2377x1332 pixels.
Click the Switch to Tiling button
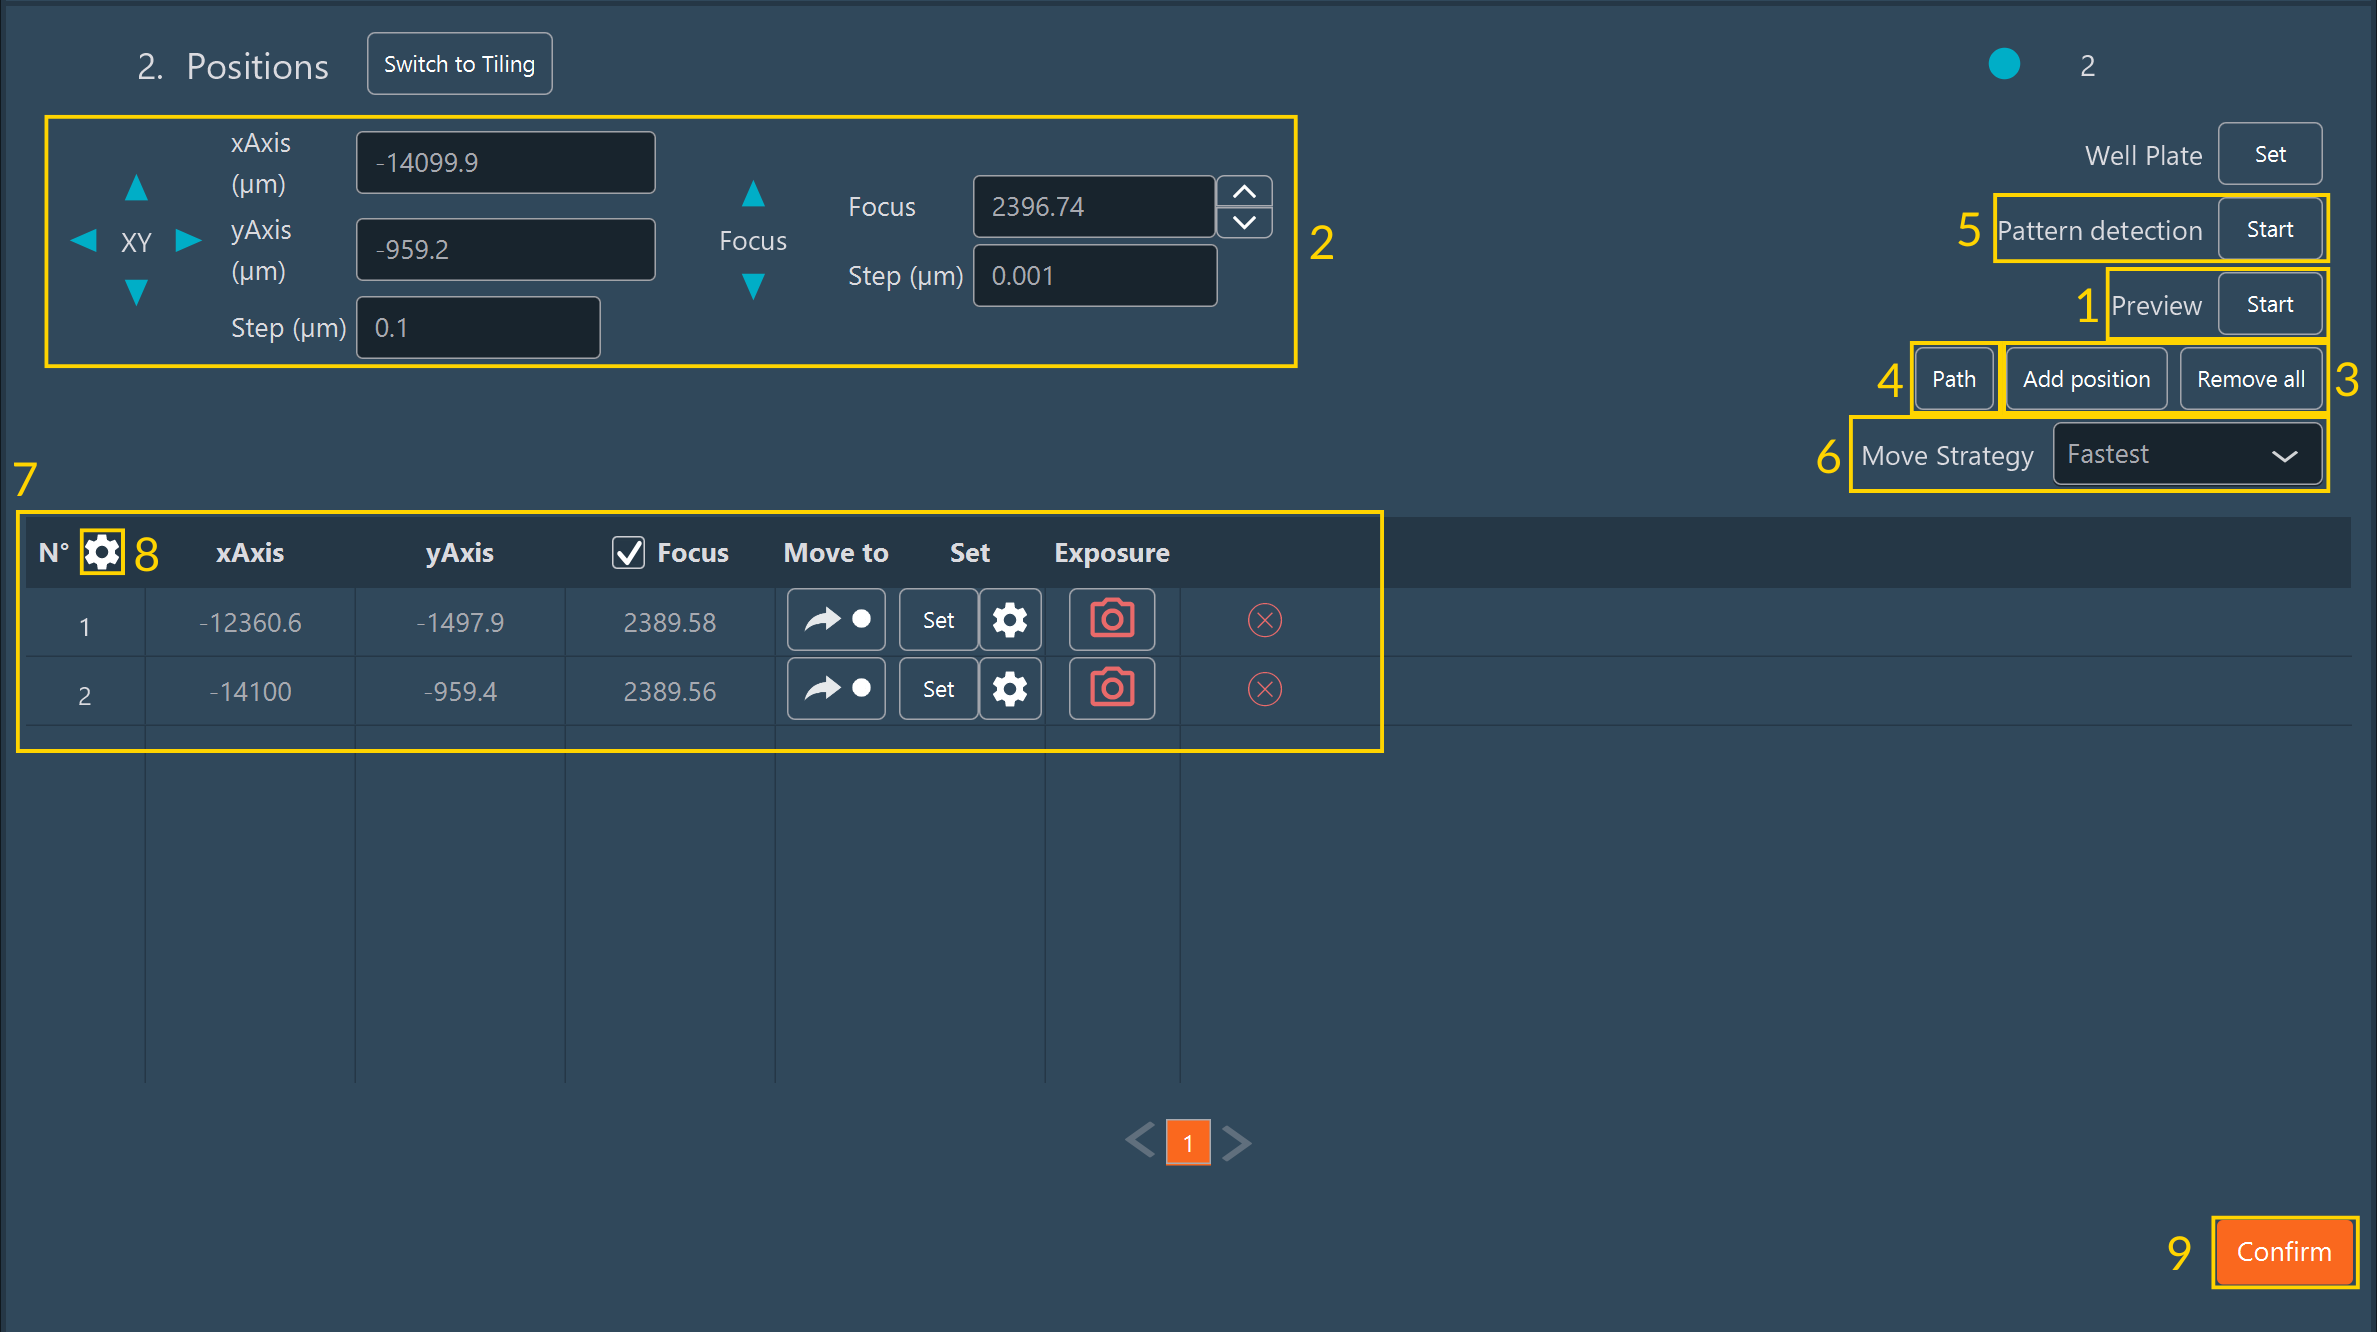pyautogui.click(x=459, y=64)
